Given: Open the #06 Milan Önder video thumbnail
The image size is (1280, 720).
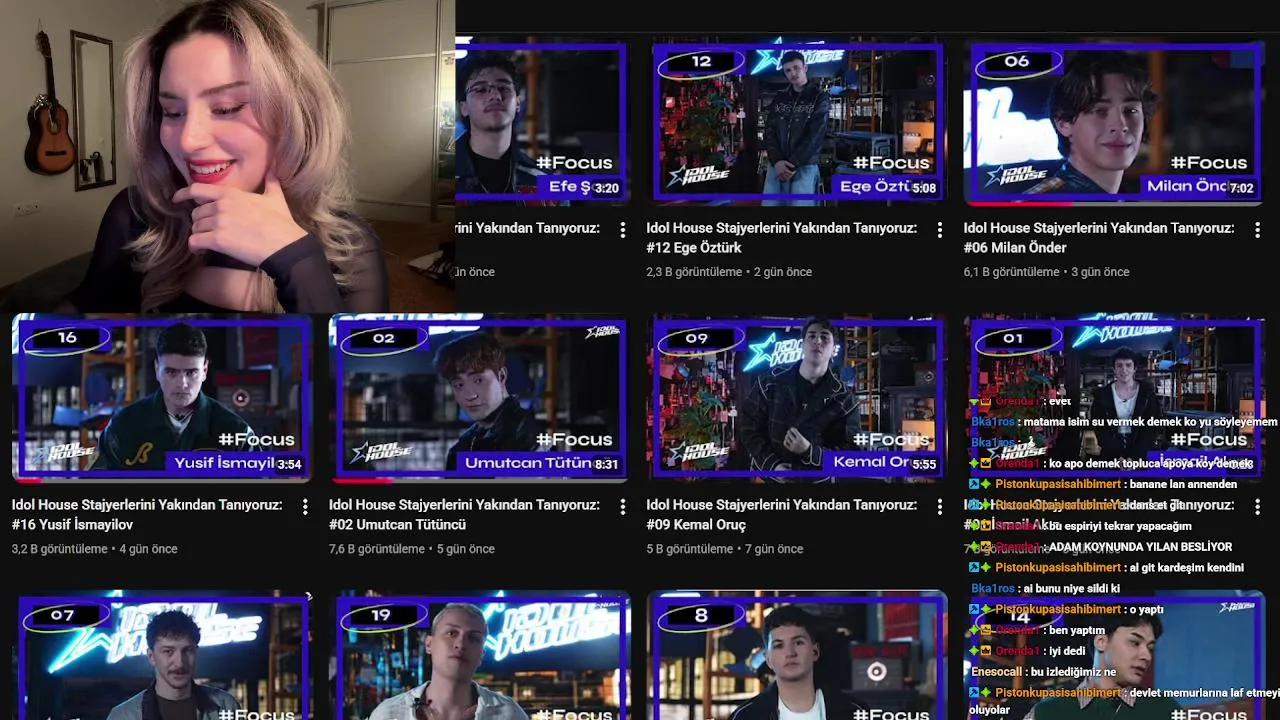Looking at the screenshot, I should 1114,122.
